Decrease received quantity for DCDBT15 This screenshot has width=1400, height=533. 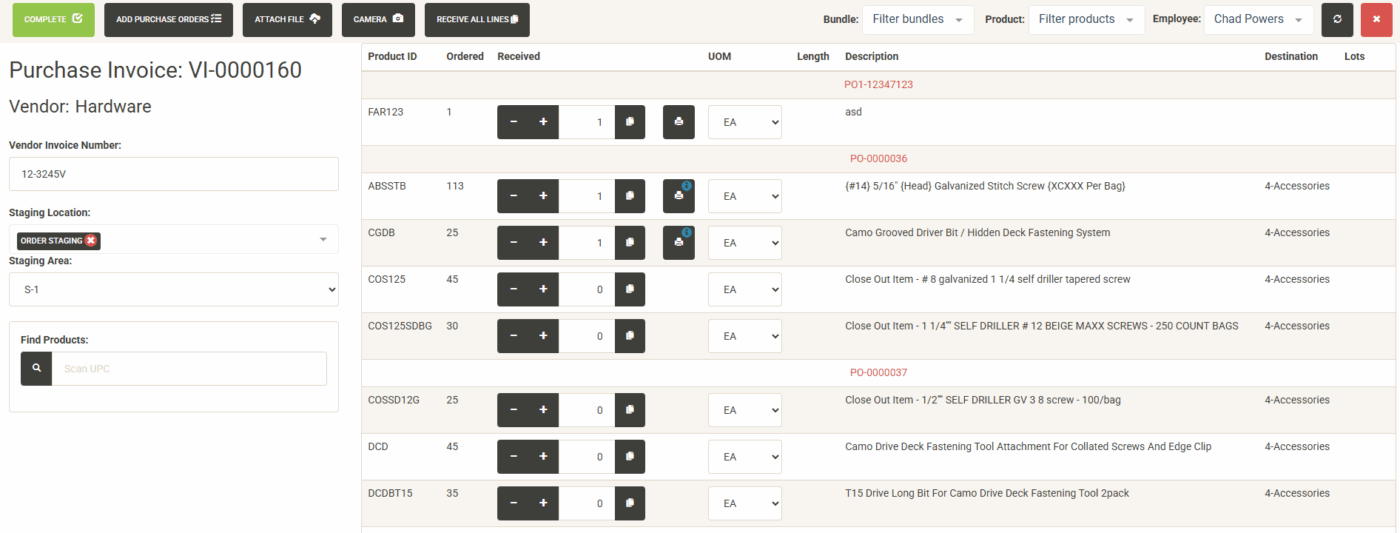(x=513, y=504)
